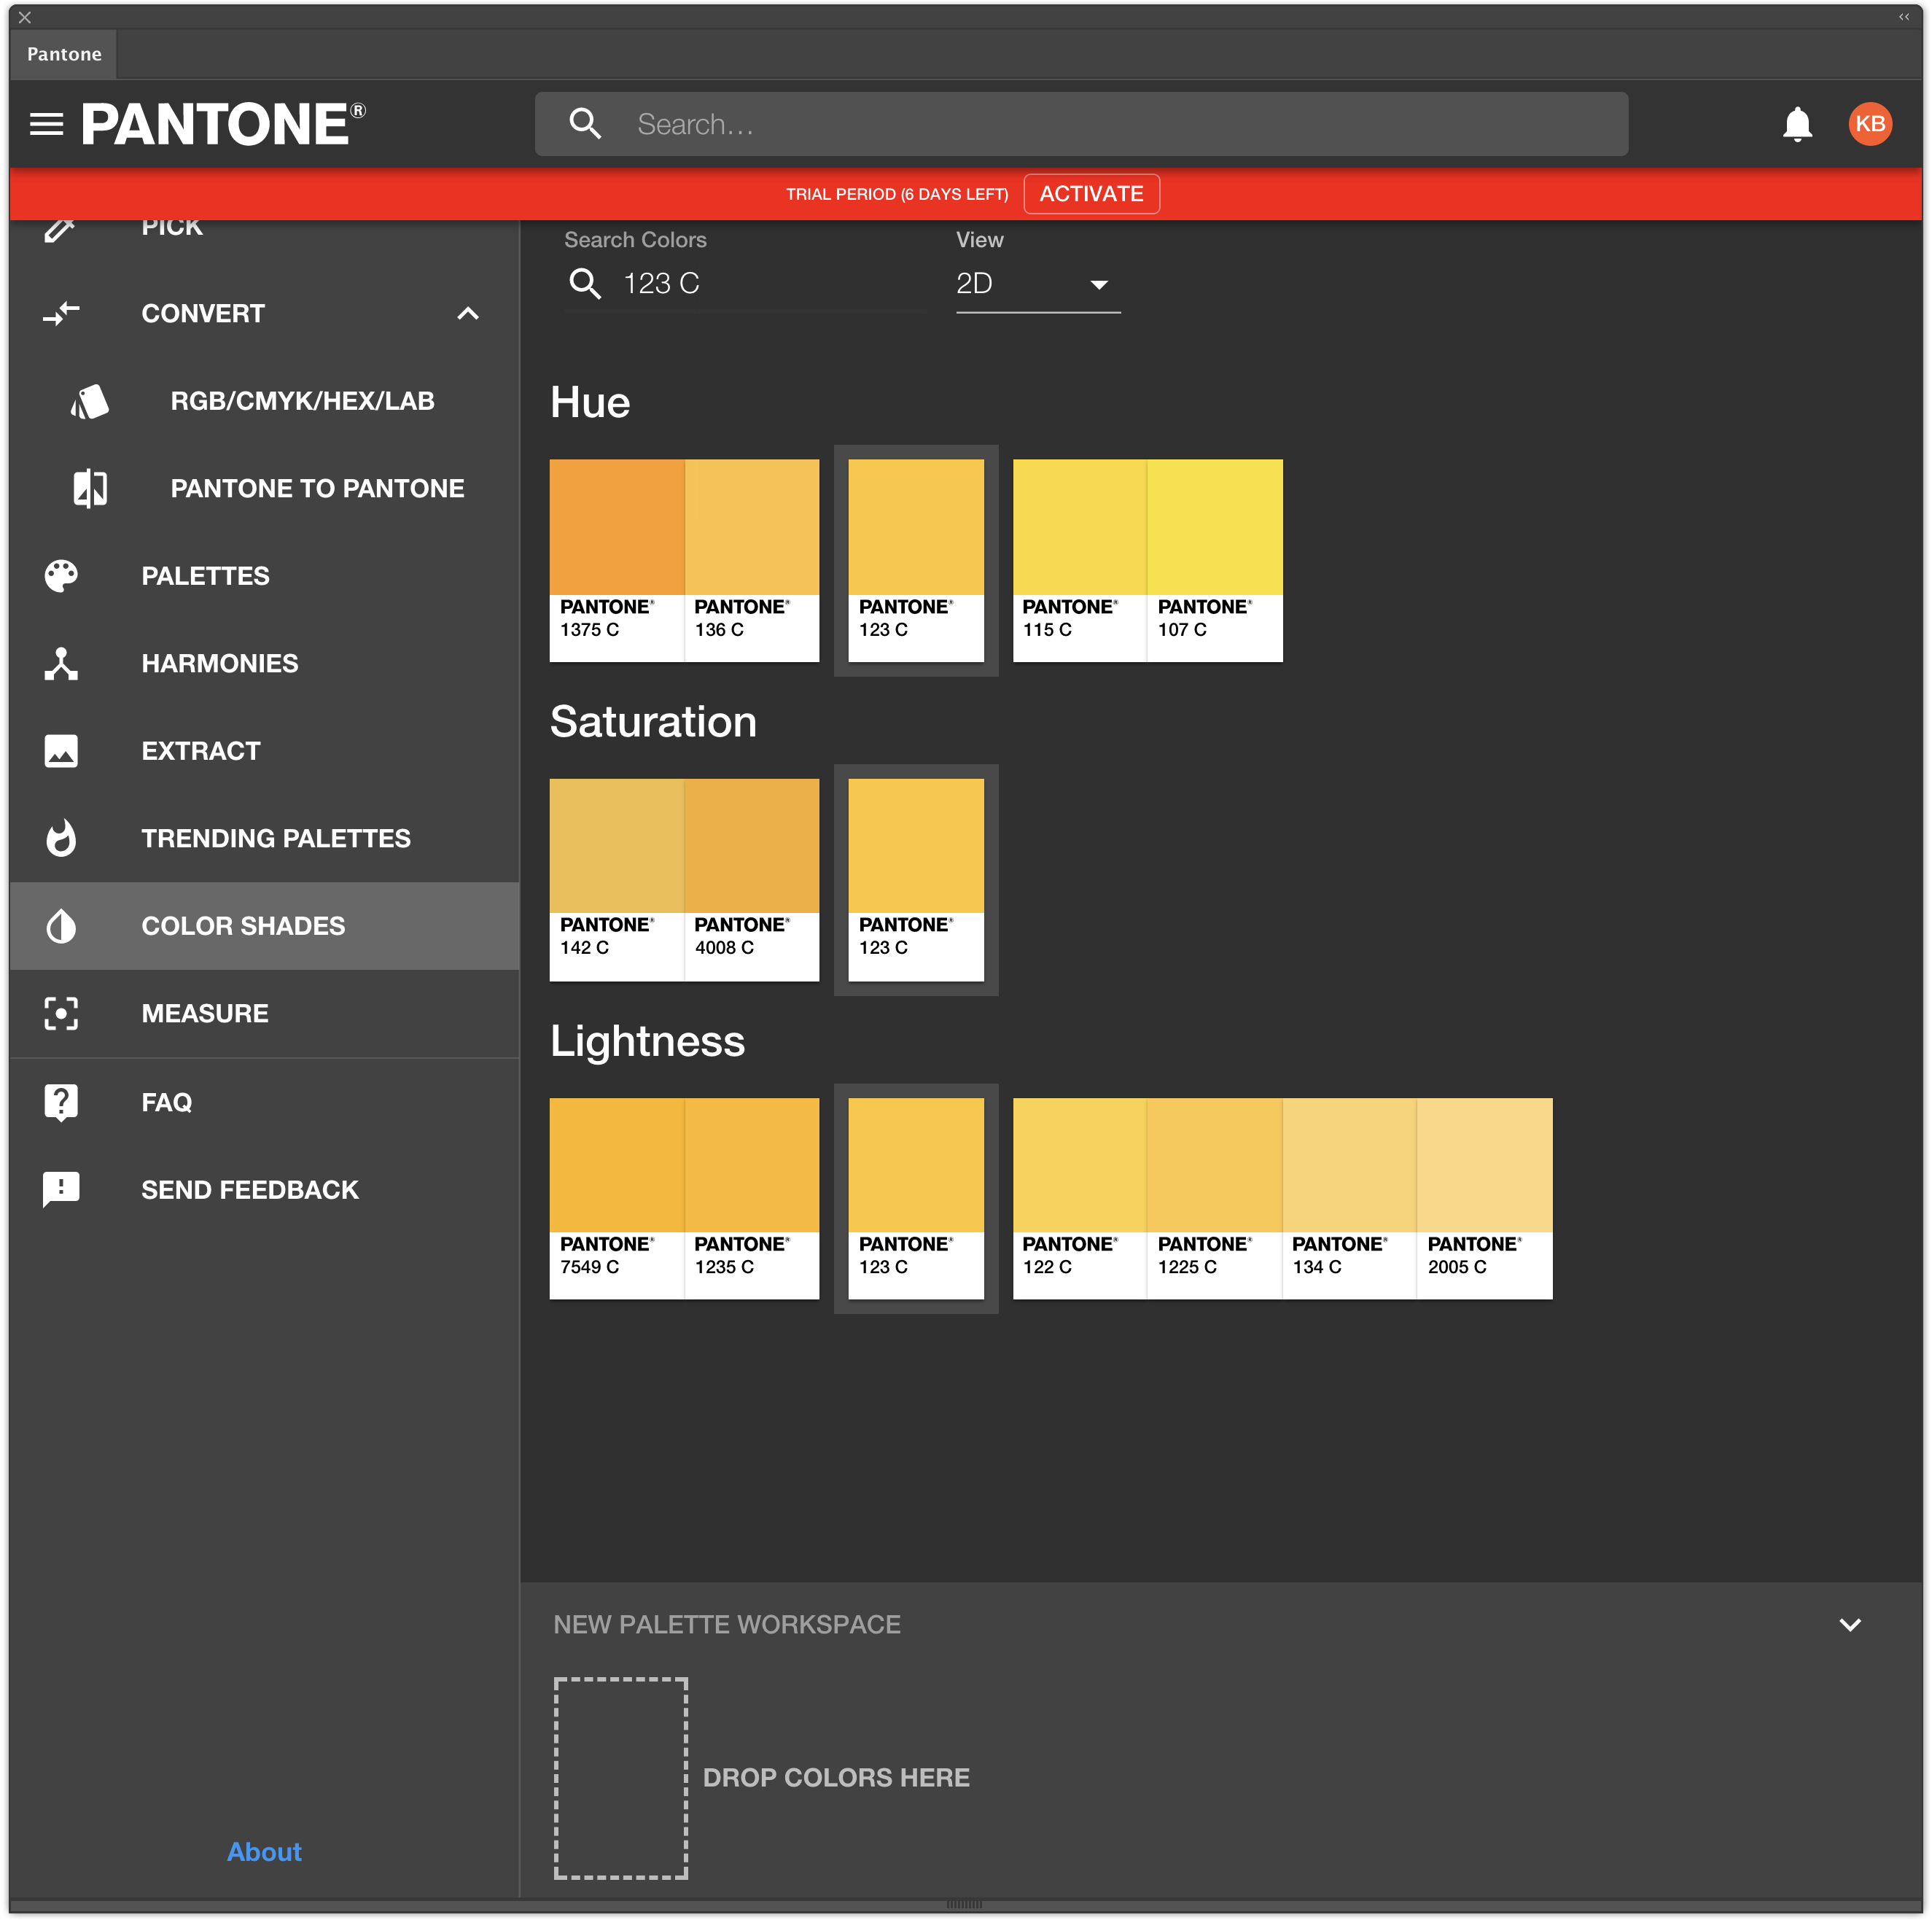This screenshot has width=1932, height=1928.
Task: Click the Pantone to Pantone compare icon
Action: (90, 488)
